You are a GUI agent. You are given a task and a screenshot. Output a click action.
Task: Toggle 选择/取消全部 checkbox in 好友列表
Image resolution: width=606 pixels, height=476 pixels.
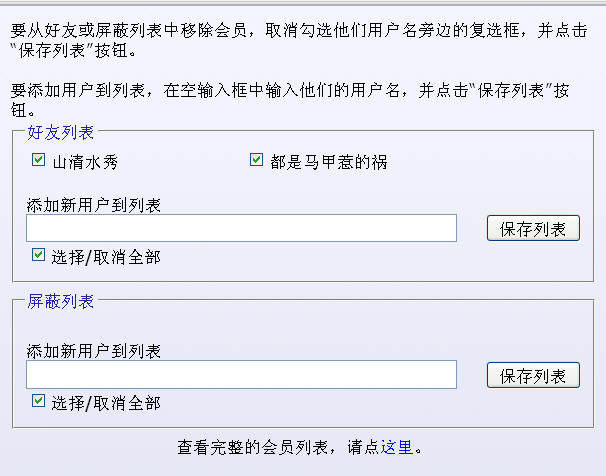[39, 256]
